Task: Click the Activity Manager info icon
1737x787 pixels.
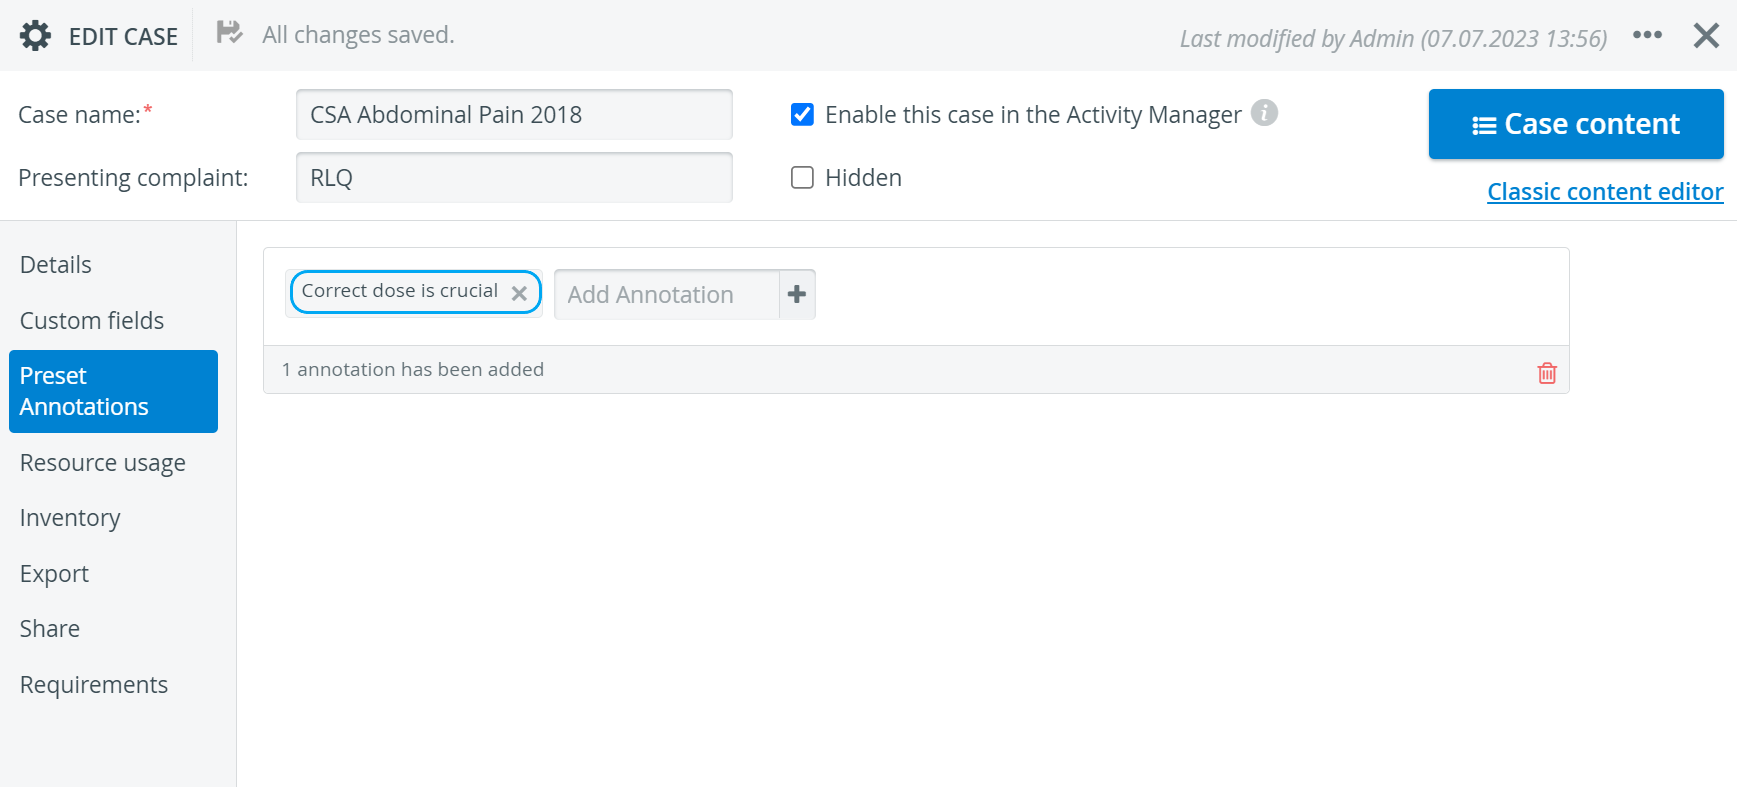Action: click(x=1264, y=113)
